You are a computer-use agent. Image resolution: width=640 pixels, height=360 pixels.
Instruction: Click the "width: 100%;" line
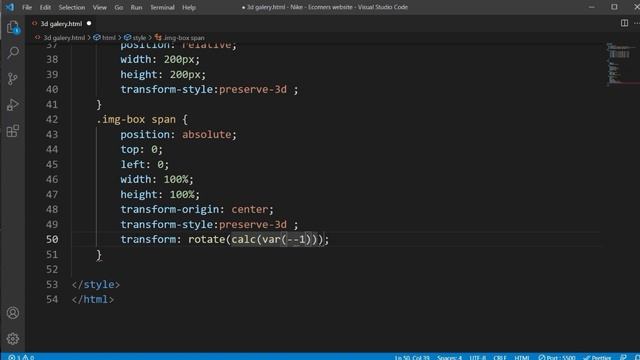coord(157,179)
